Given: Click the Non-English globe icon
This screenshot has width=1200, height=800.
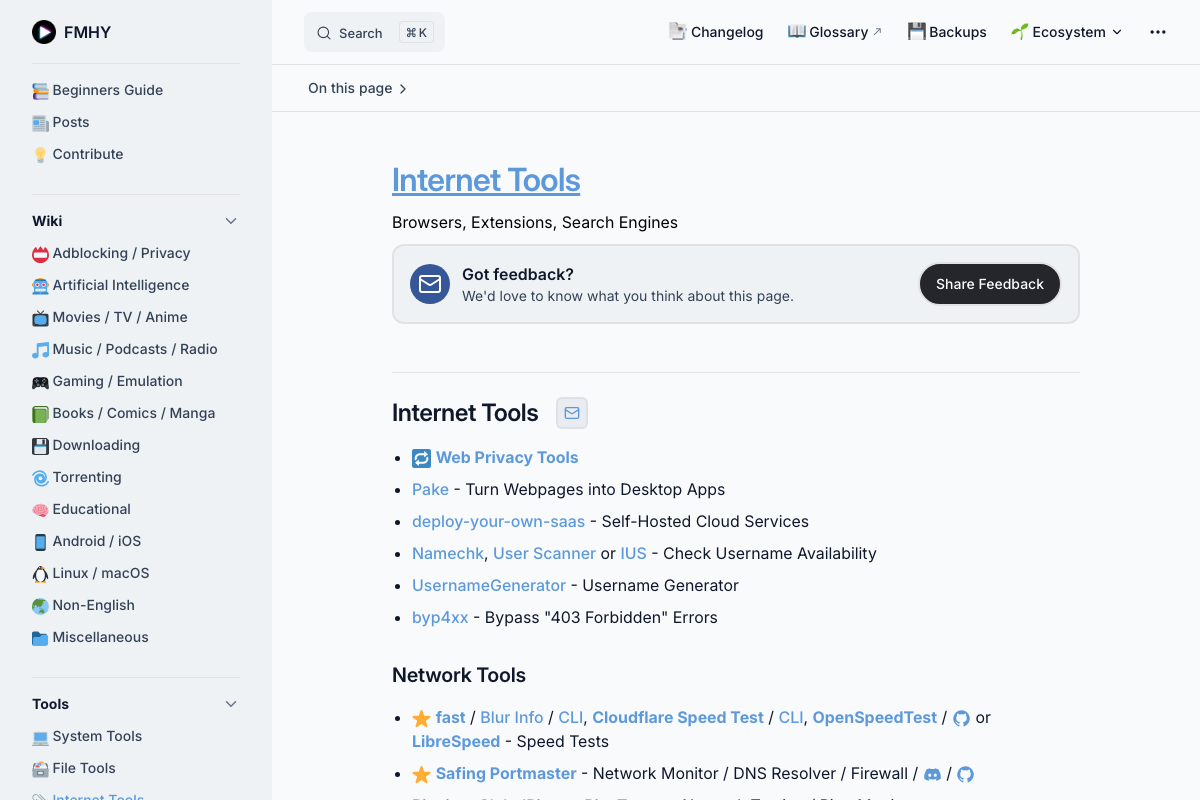Looking at the screenshot, I should (40, 606).
